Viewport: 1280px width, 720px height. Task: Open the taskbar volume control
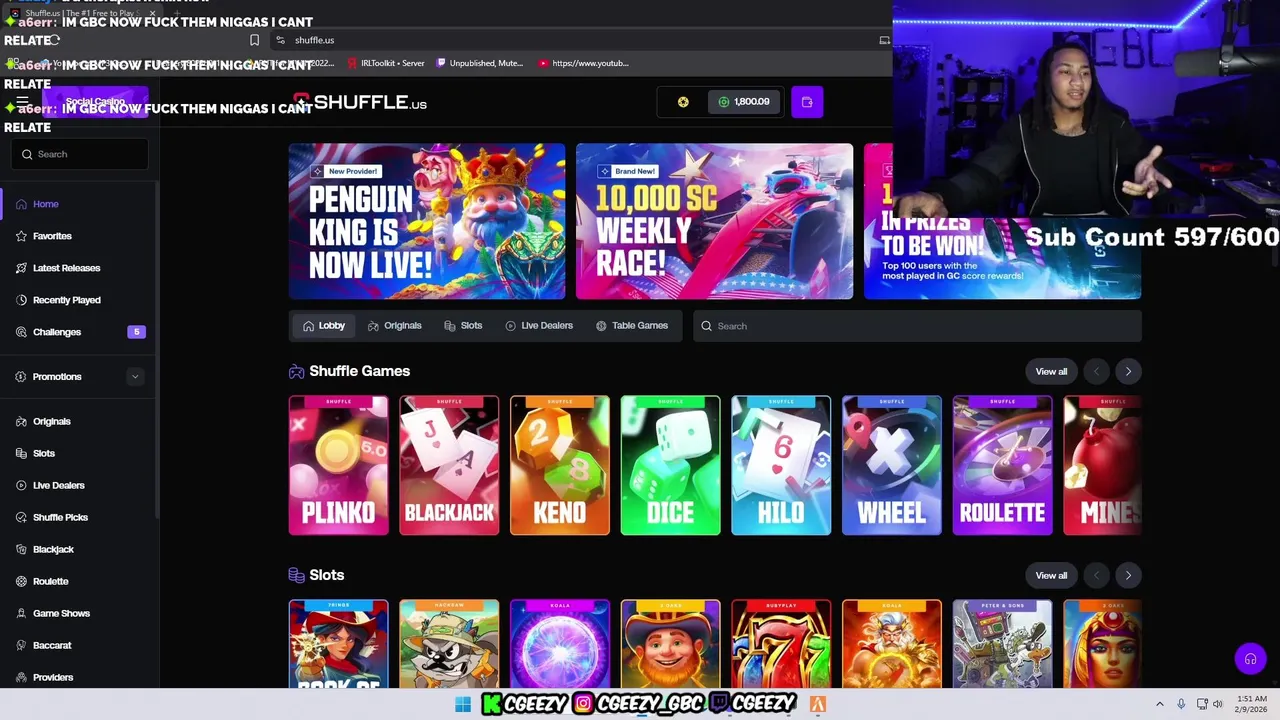[x=1218, y=704]
